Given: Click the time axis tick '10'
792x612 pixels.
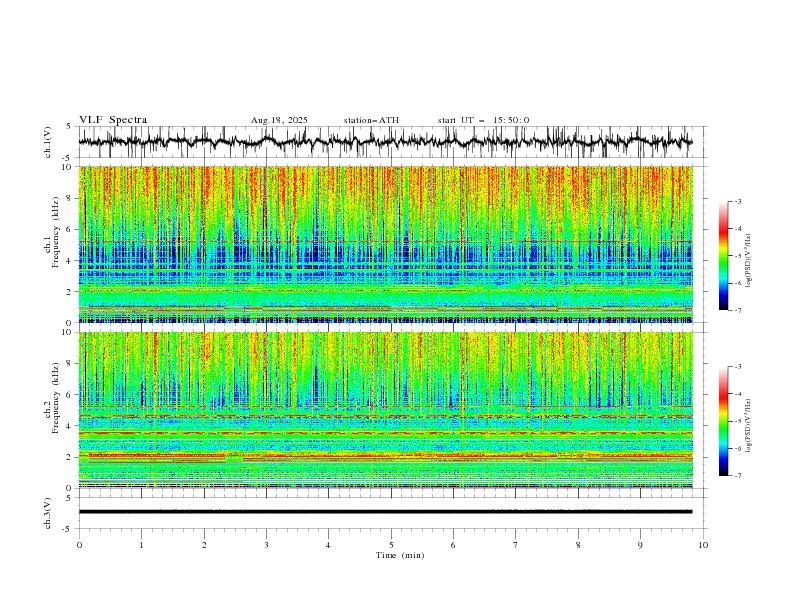Looking at the screenshot, I should pos(703,545).
